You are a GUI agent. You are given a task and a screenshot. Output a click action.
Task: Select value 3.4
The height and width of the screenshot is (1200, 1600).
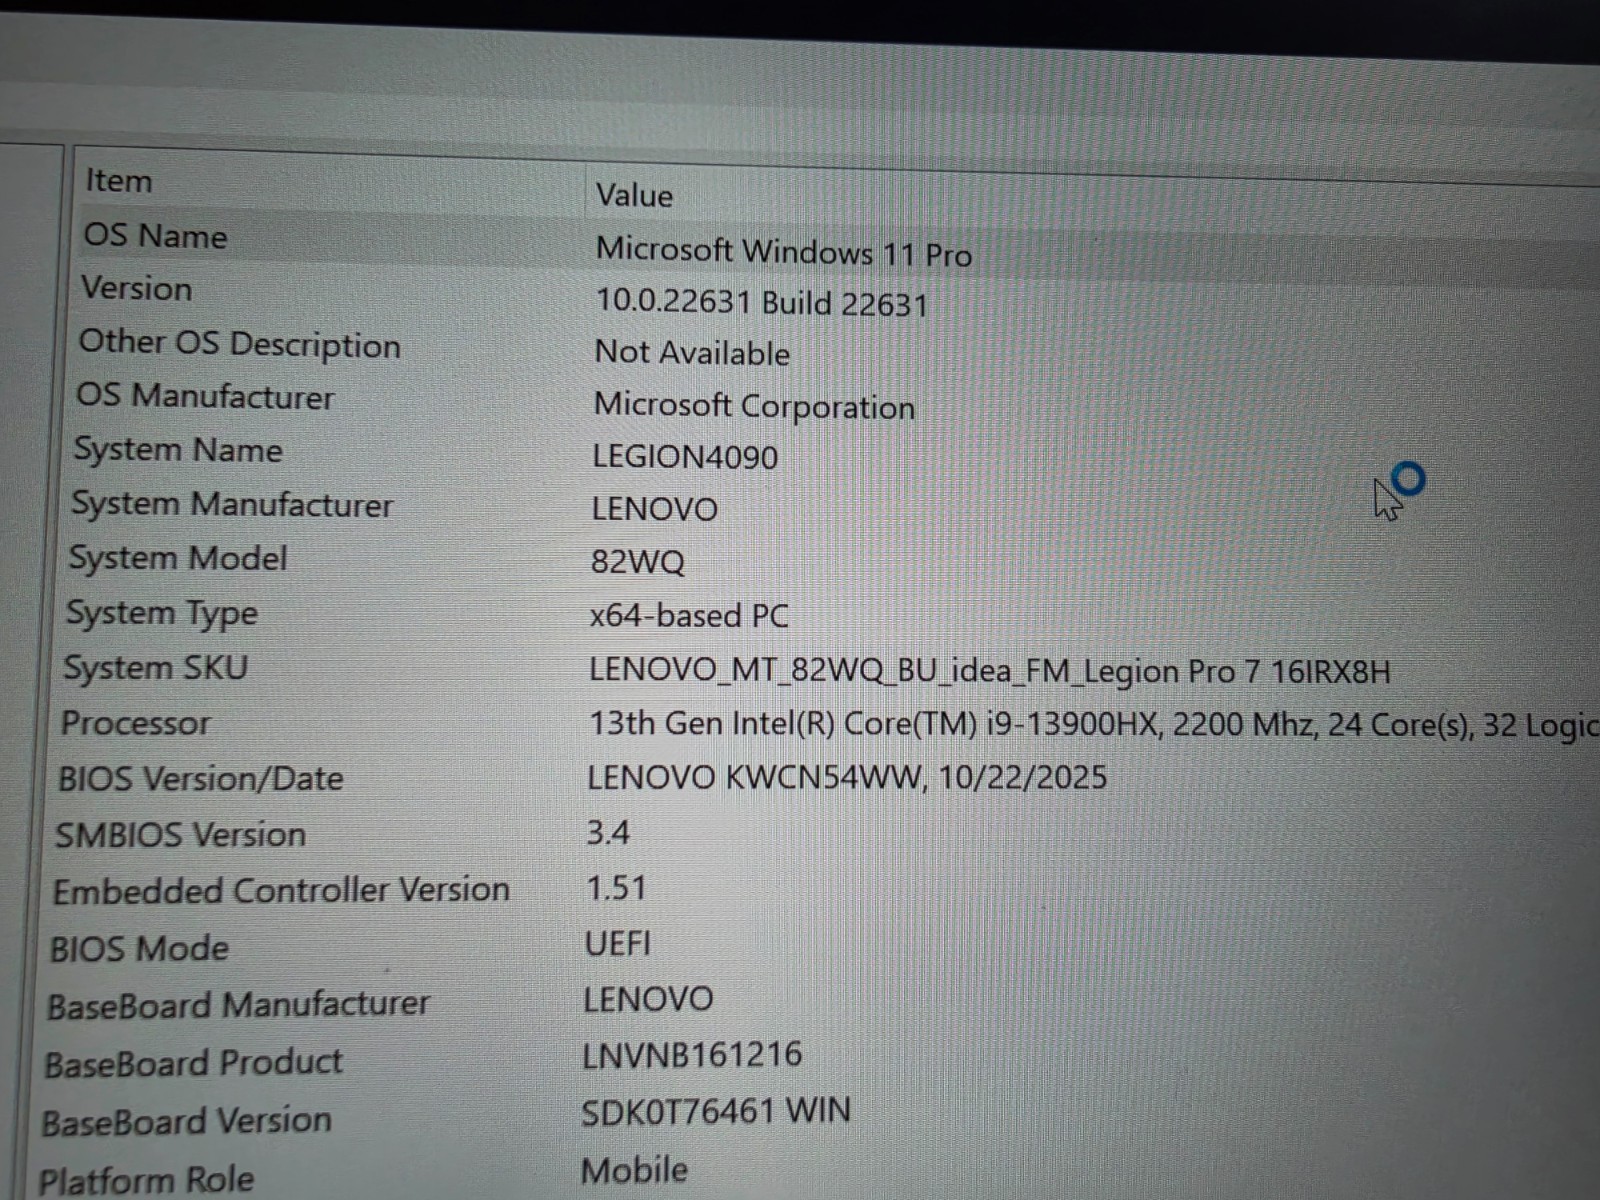pos(608,833)
